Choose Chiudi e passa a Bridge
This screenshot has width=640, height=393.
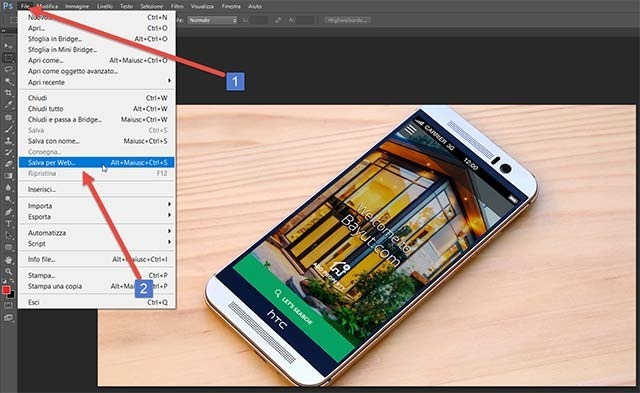pyautogui.click(x=96, y=120)
